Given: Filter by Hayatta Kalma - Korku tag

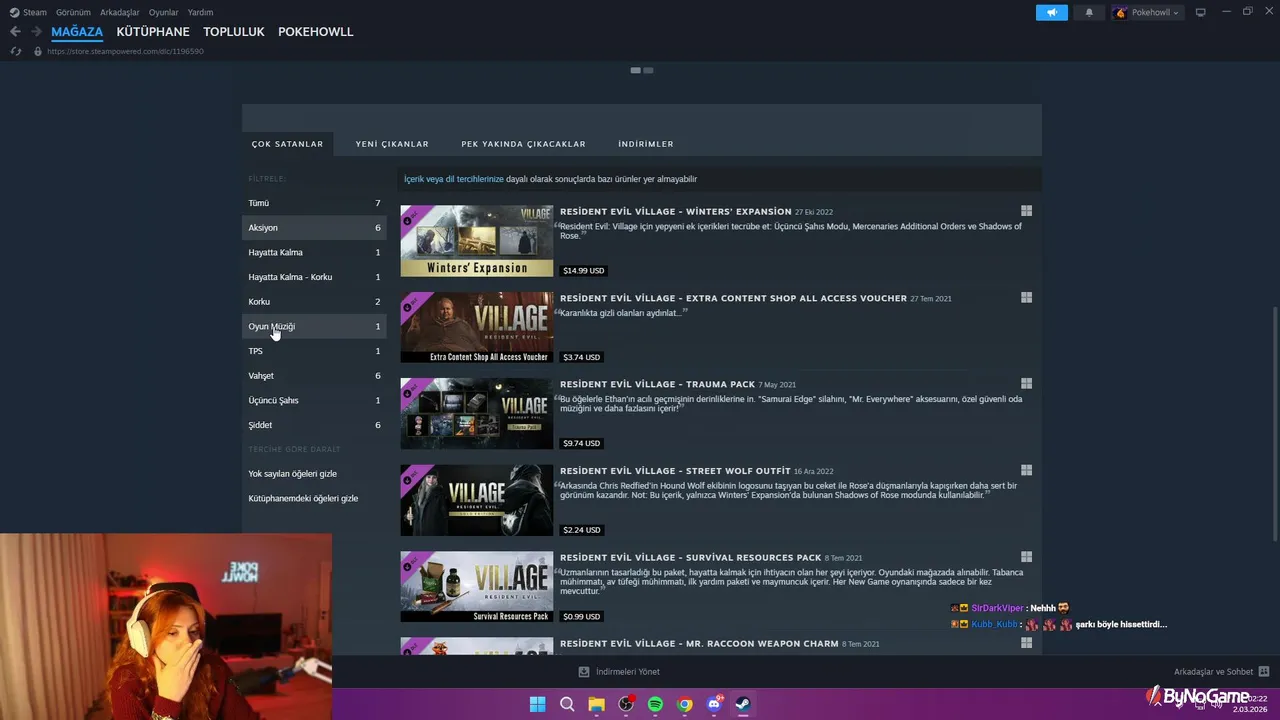Looking at the screenshot, I should tap(314, 277).
